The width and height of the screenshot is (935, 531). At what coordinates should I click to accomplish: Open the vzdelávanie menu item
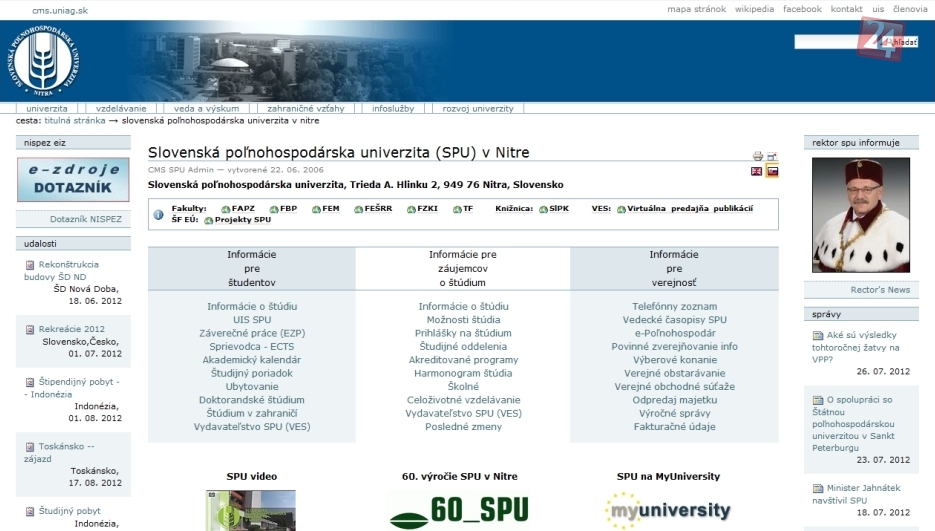pyautogui.click(x=121, y=108)
